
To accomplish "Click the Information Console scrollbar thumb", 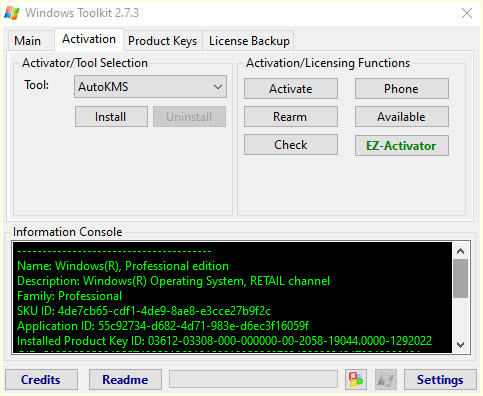I will (461, 279).
